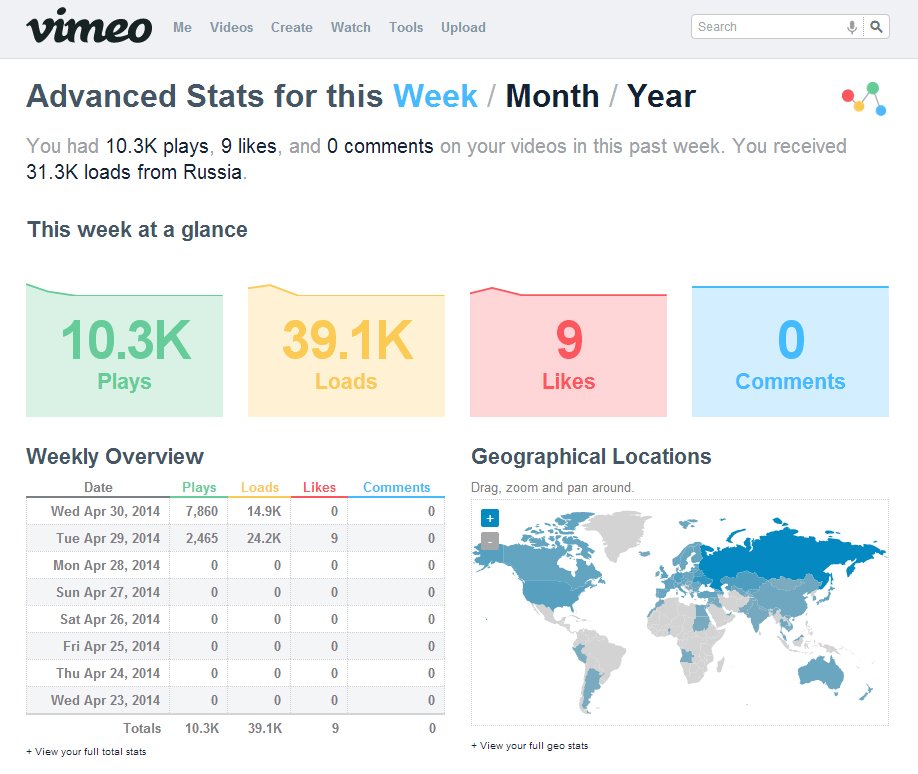This screenshot has height=774, width=918.
Task: Select the Wed Apr 23, 2014 row date
Action: 105,700
